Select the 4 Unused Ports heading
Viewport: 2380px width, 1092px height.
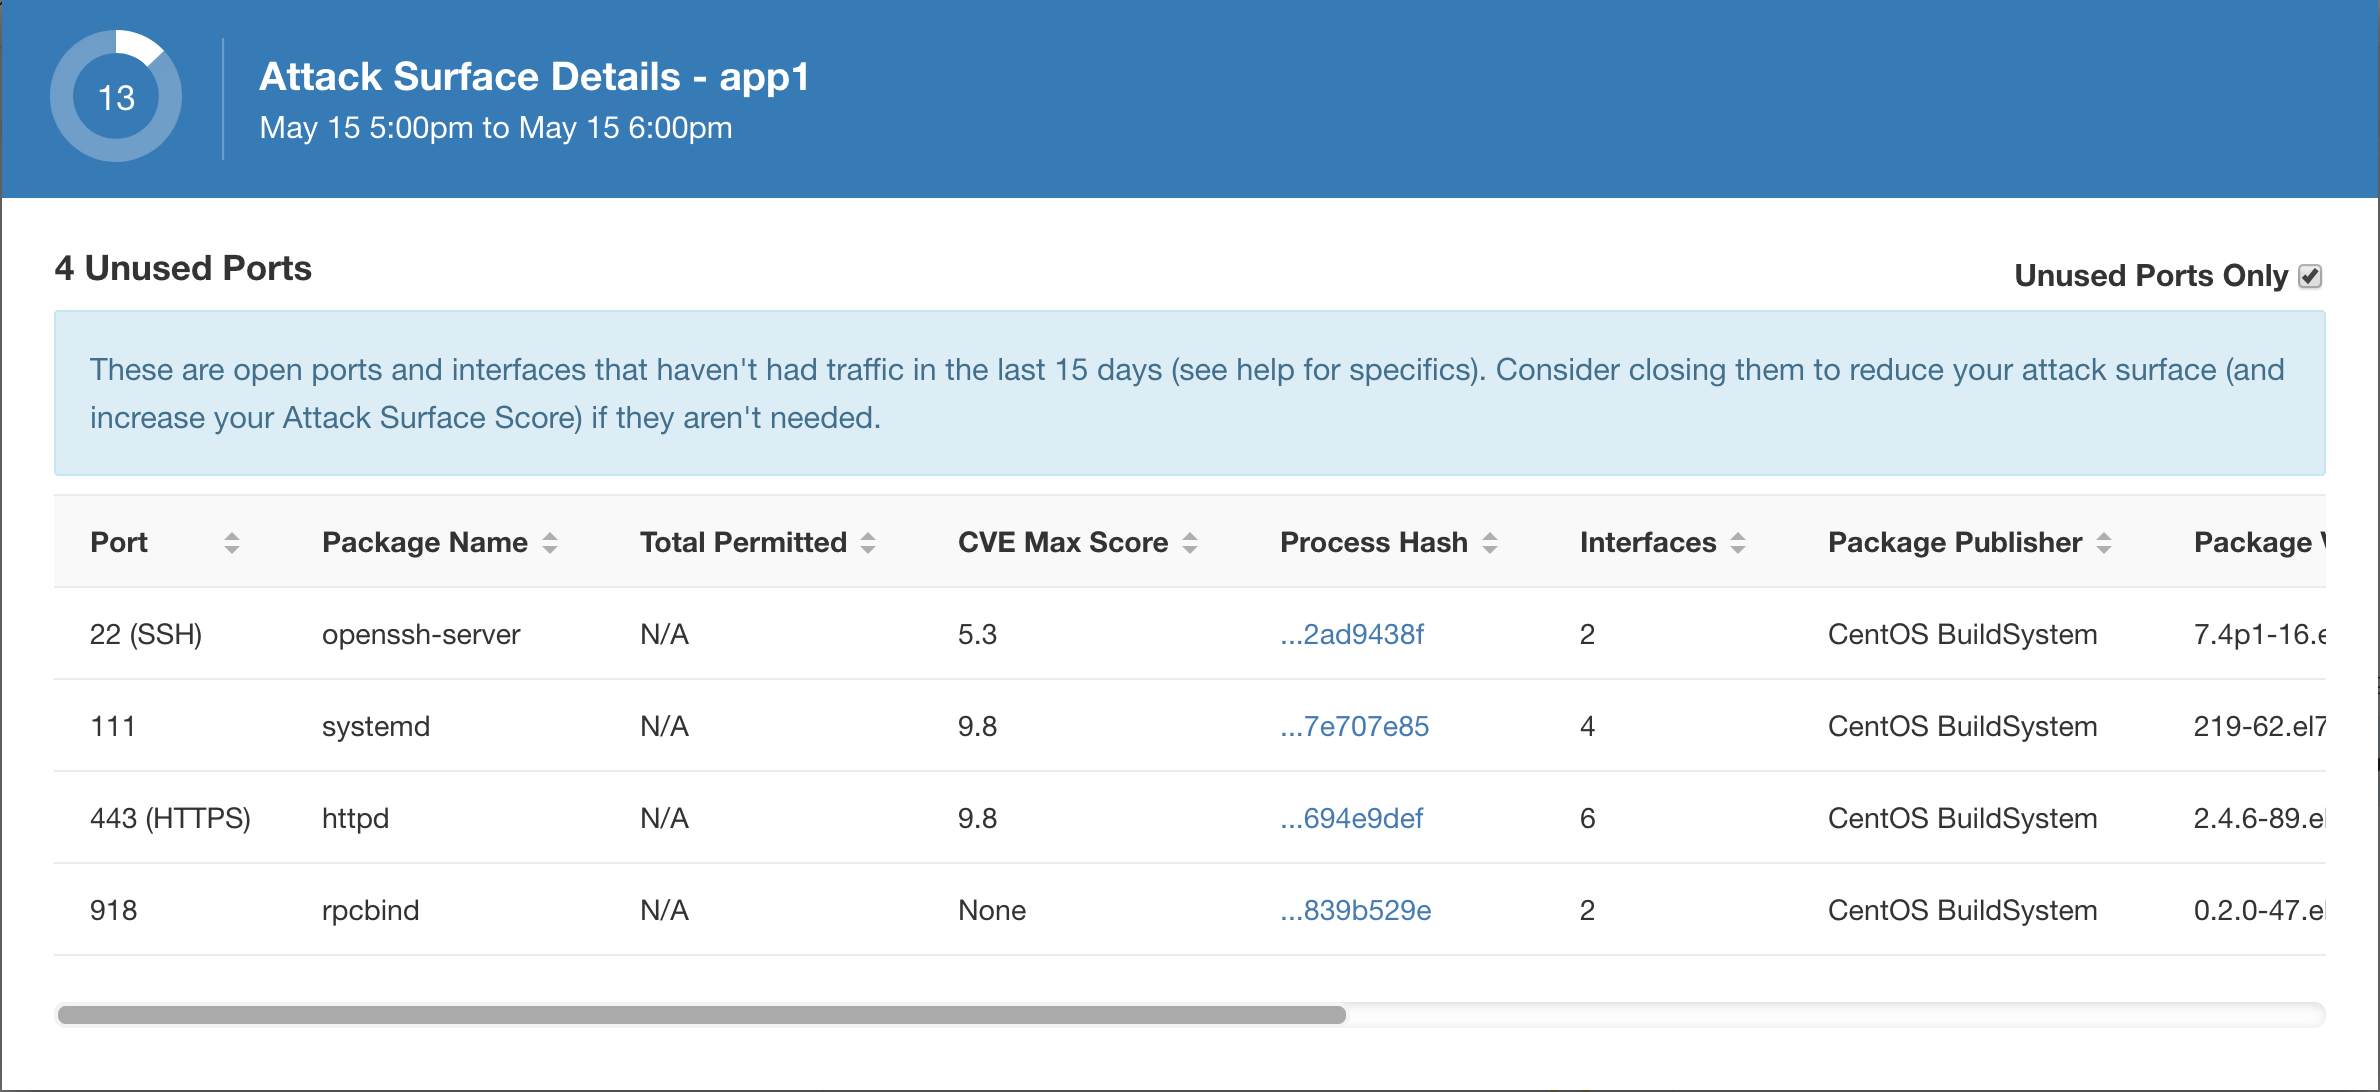coord(183,268)
